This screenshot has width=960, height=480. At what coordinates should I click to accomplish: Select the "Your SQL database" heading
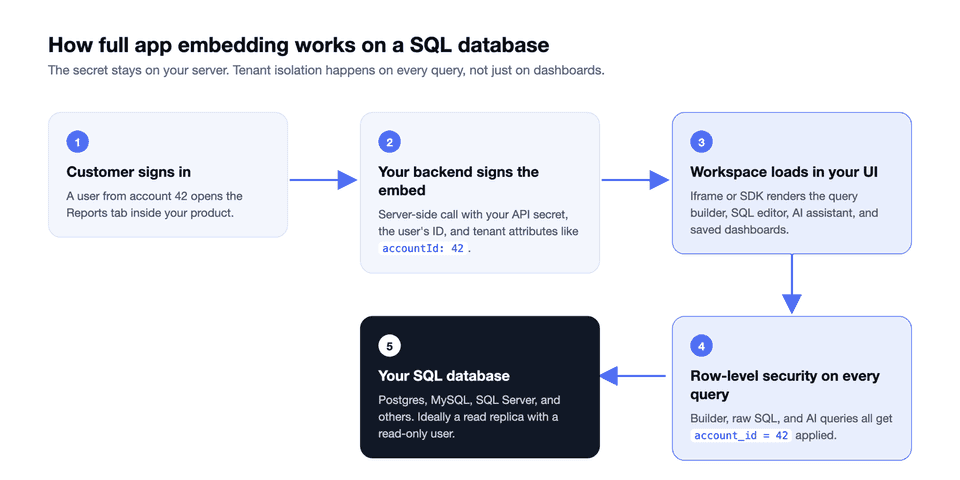pyautogui.click(x=444, y=375)
